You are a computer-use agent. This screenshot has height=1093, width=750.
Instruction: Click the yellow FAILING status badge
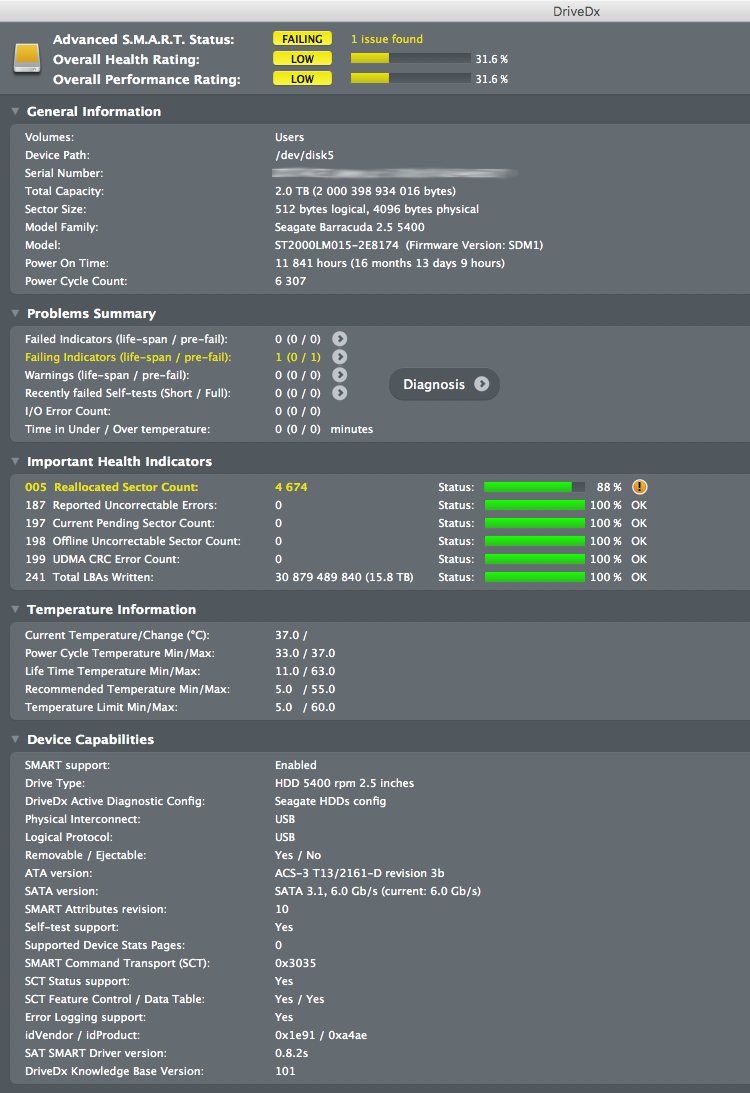click(x=302, y=39)
